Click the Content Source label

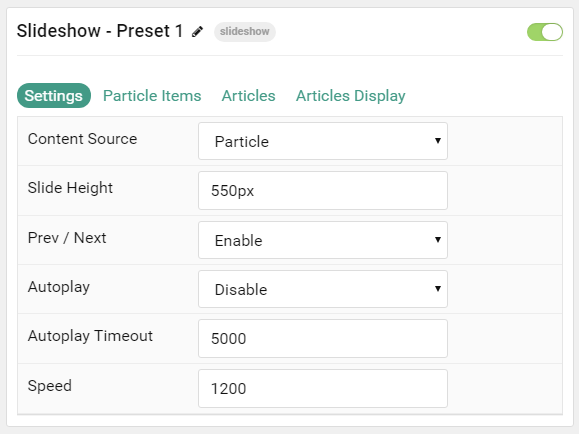[82, 139]
